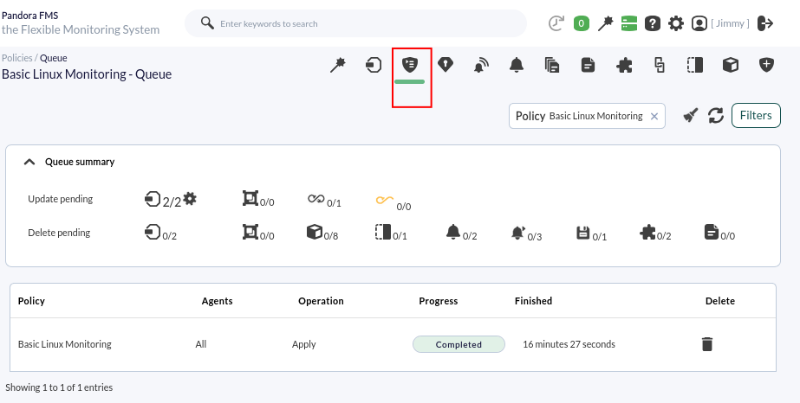Open the shield with keyhole tab

[x=445, y=65]
